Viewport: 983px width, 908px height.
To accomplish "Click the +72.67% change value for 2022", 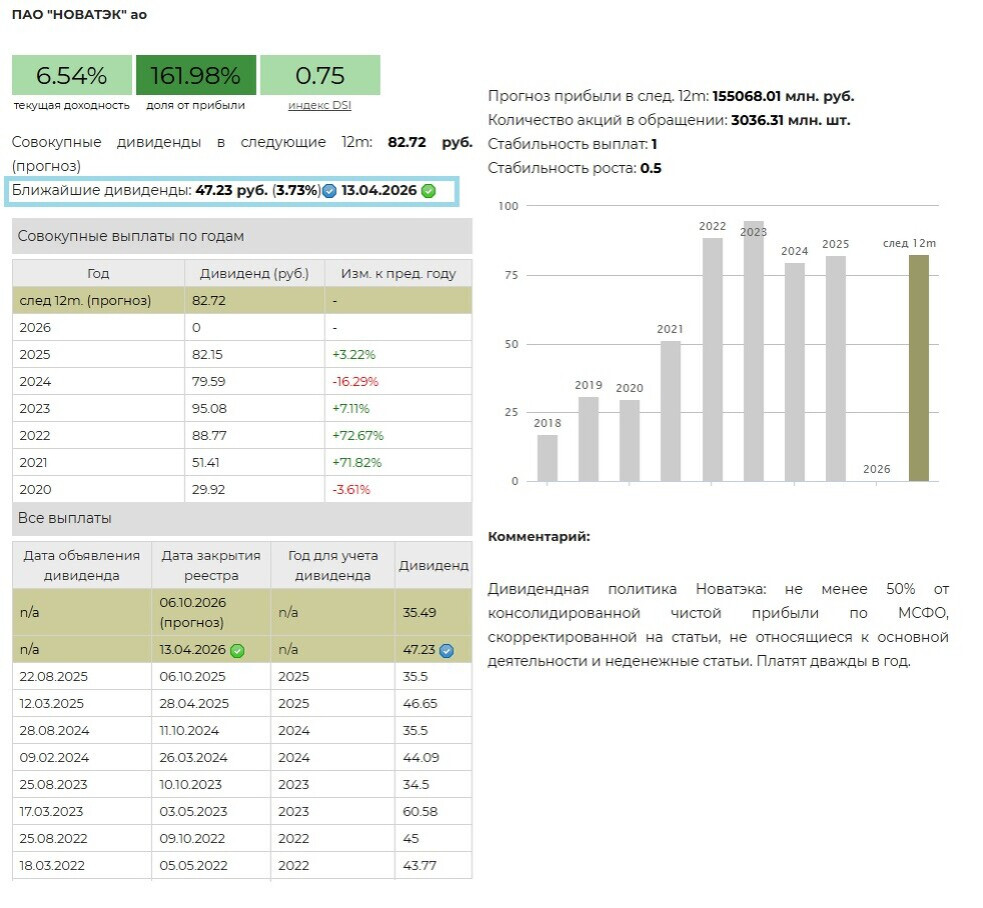I will coord(357,435).
